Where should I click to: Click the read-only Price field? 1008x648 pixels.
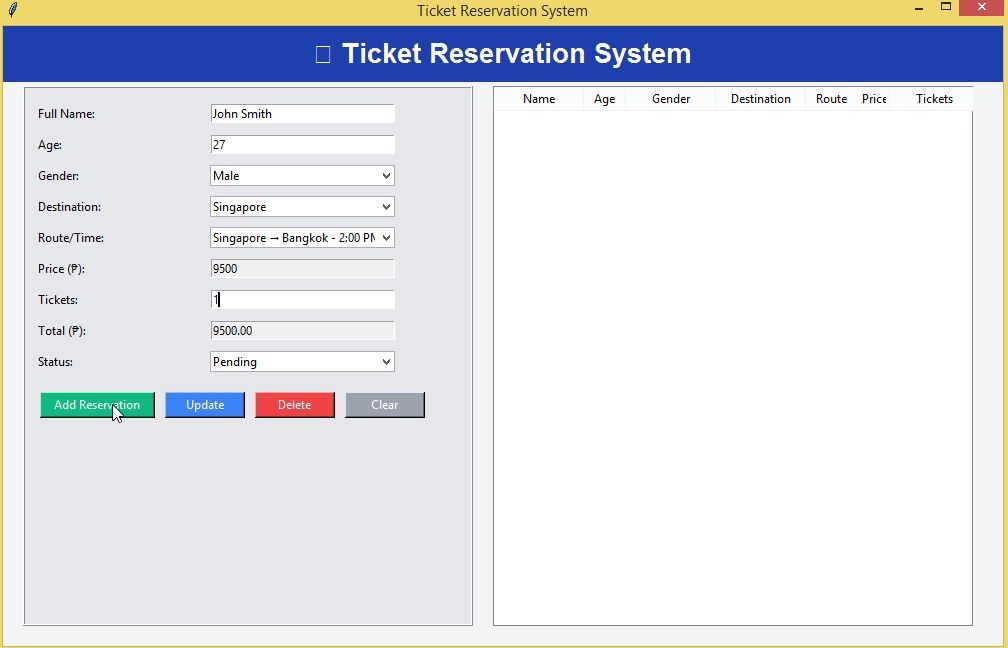click(302, 269)
